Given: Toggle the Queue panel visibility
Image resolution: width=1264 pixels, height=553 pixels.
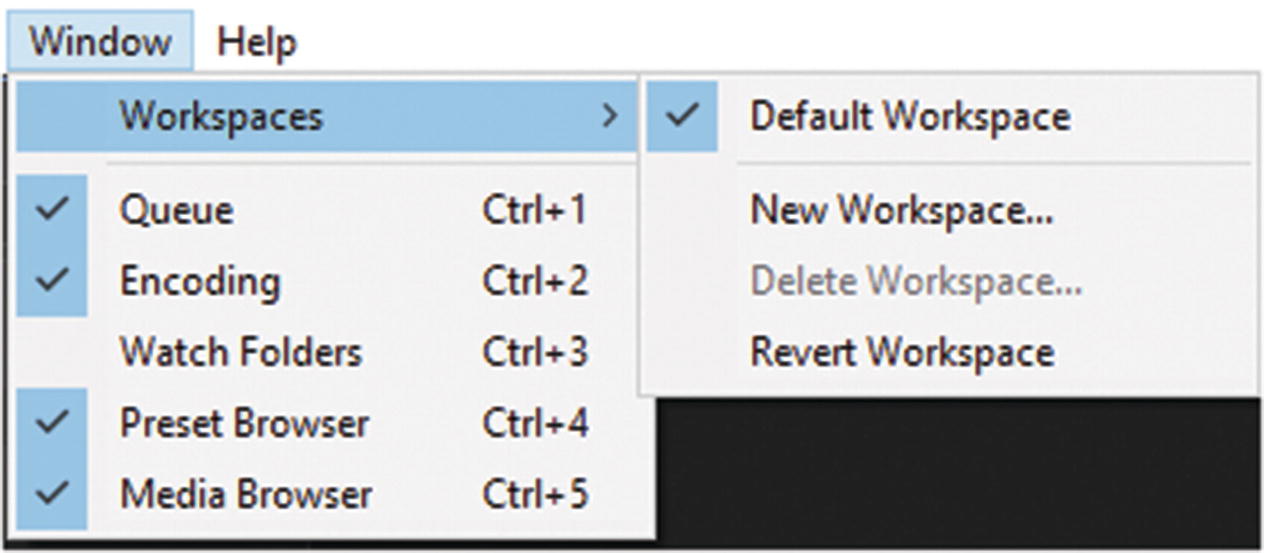Looking at the screenshot, I should click(177, 210).
